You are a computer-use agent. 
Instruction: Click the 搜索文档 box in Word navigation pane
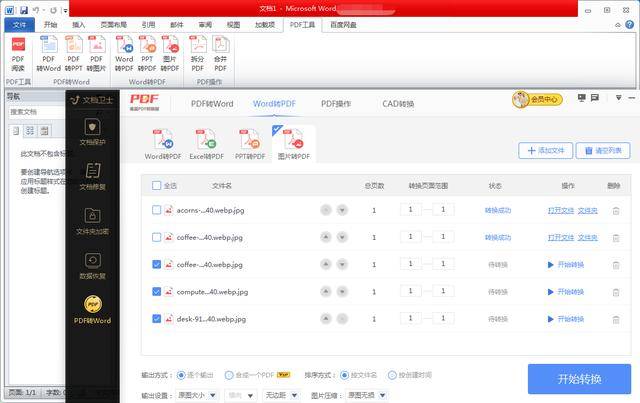(x=36, y=111)
